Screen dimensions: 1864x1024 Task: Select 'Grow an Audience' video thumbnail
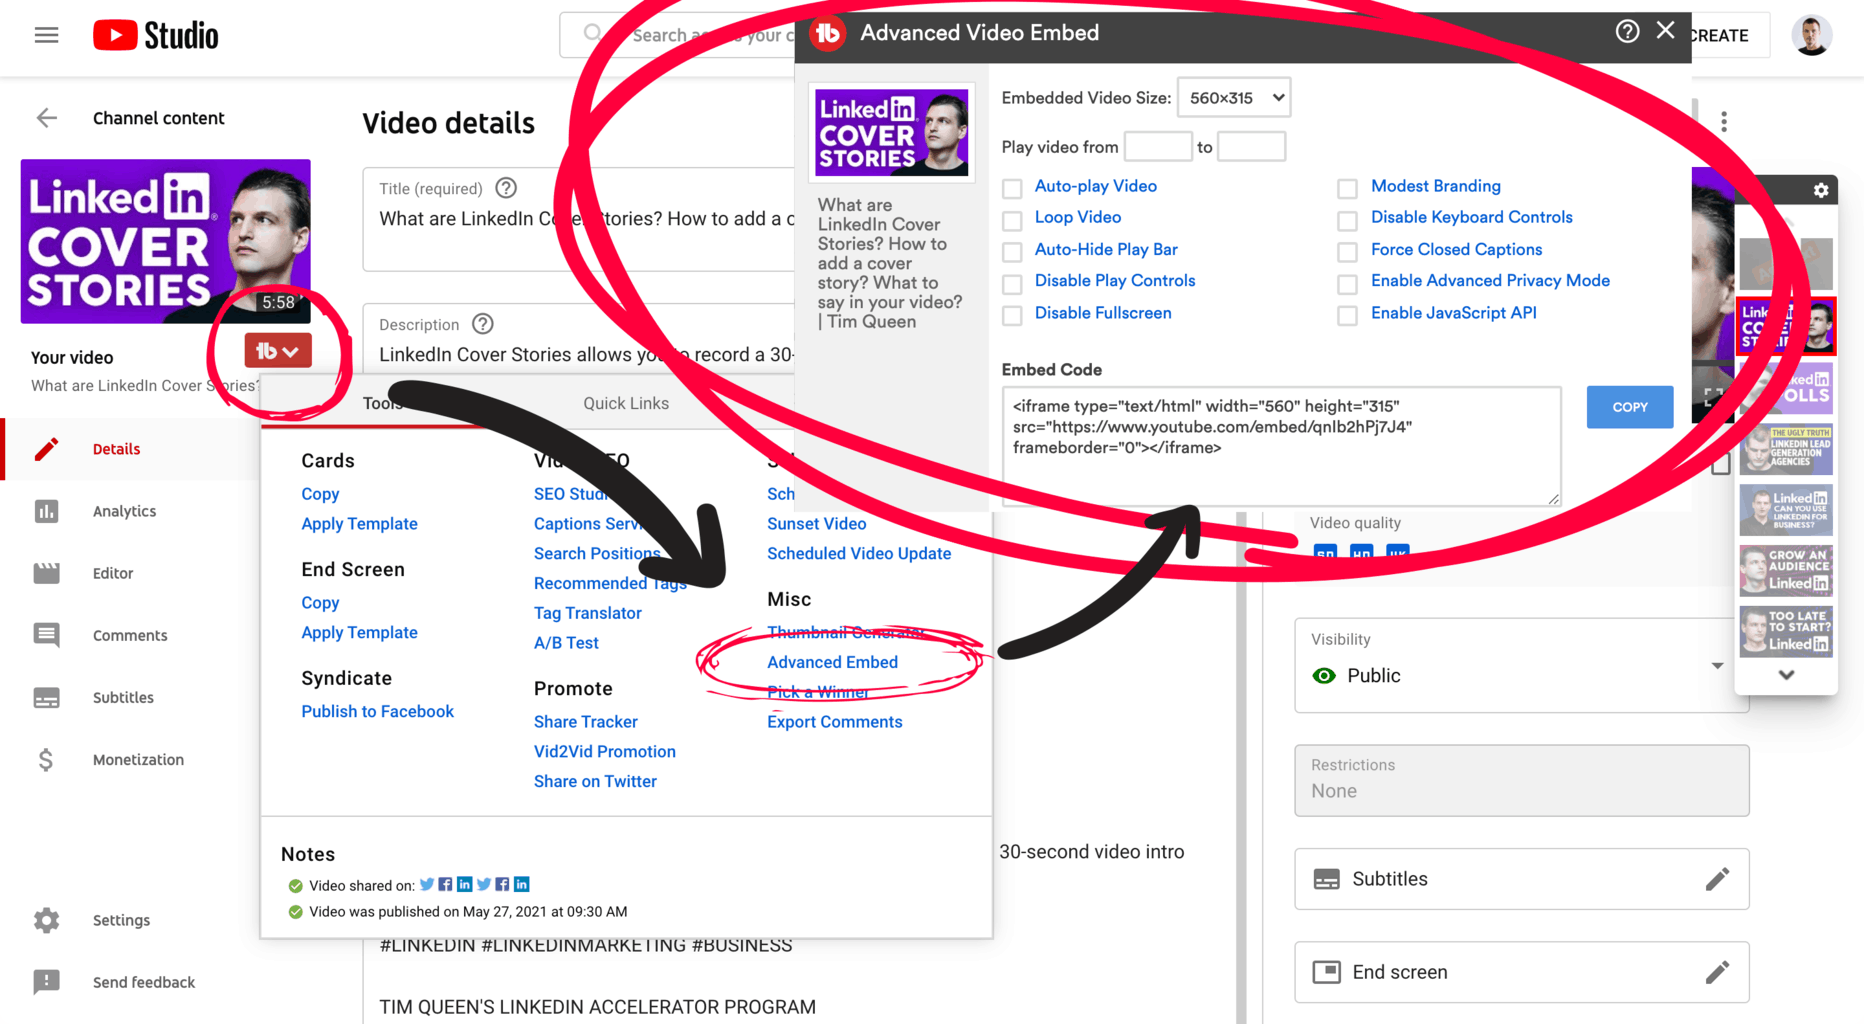(1786, 570)
